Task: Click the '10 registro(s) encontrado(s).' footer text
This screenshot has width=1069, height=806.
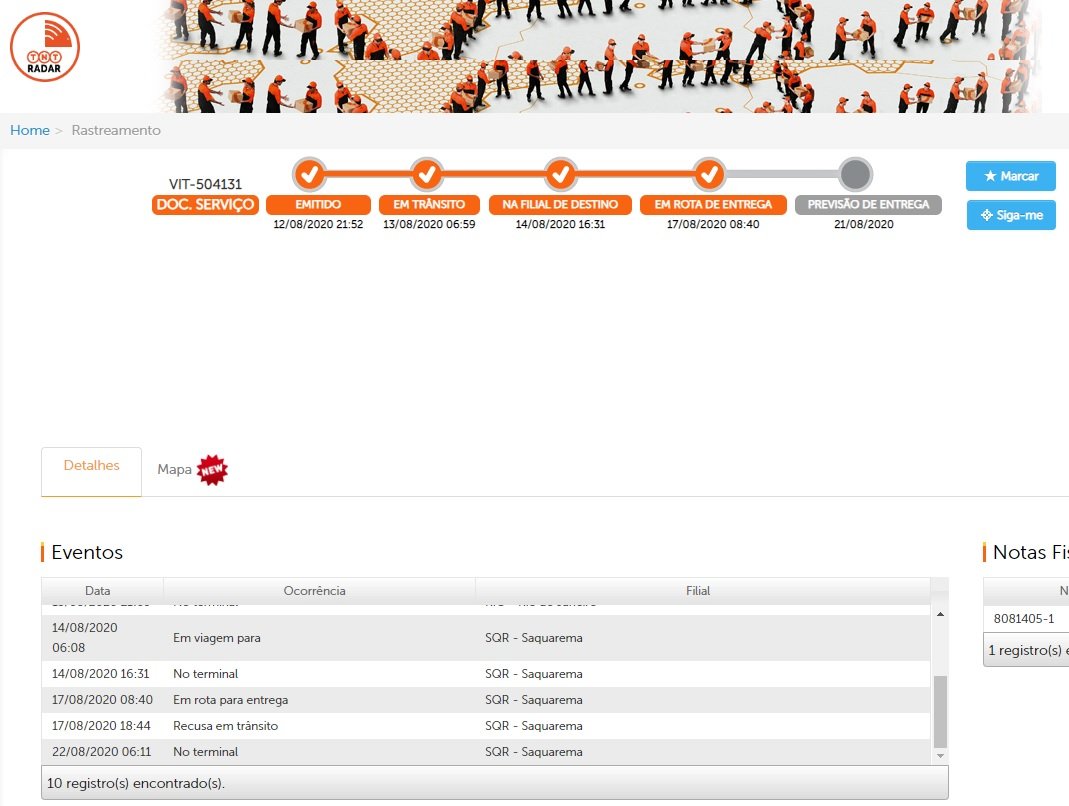Action: coord(136,783)
